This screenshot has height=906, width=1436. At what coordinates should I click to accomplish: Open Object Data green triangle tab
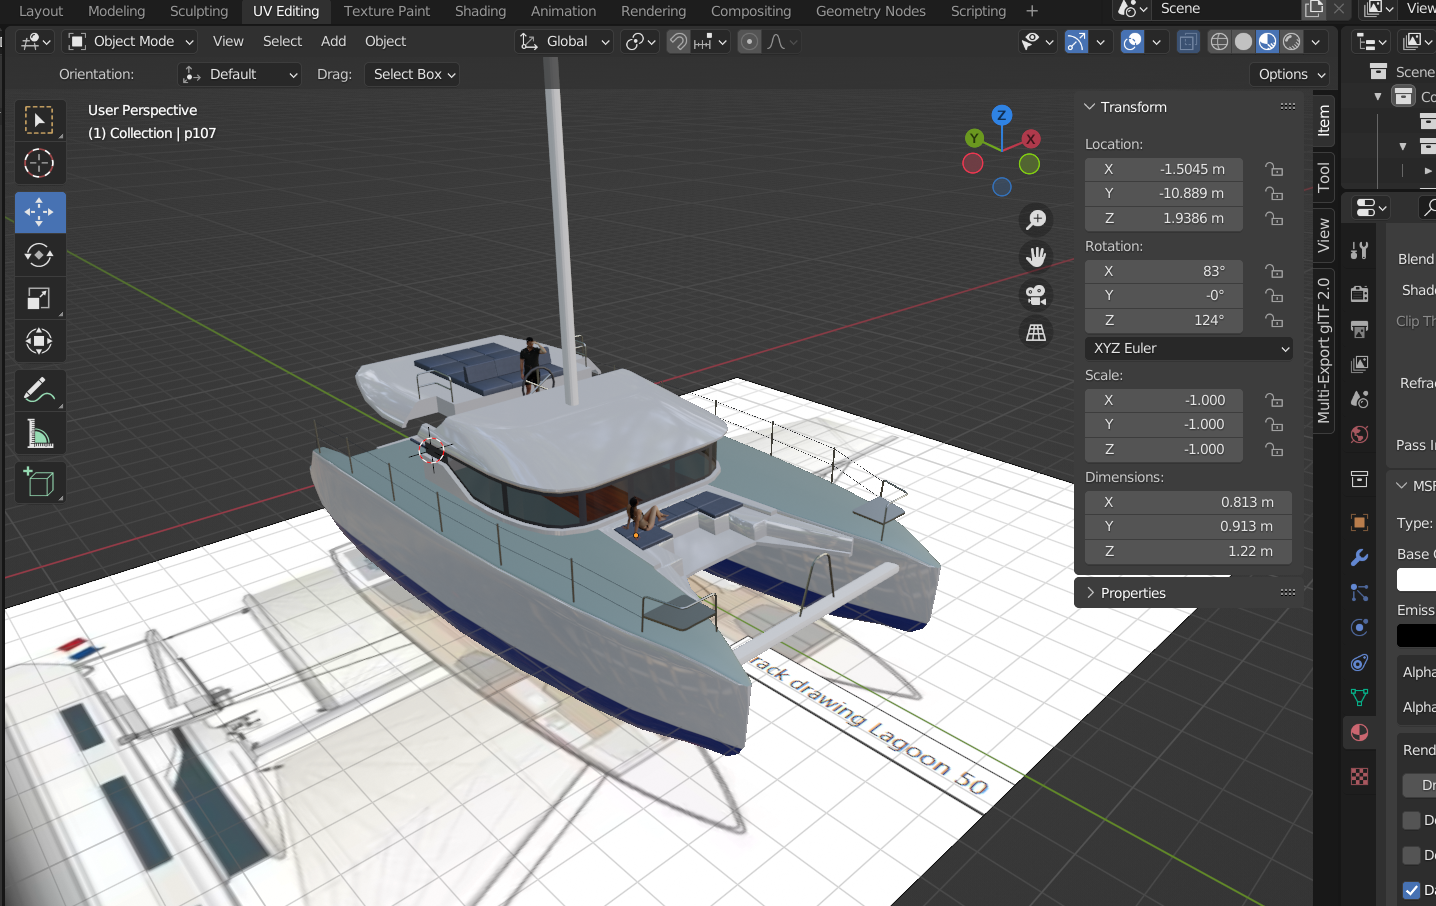[1359, 698]
